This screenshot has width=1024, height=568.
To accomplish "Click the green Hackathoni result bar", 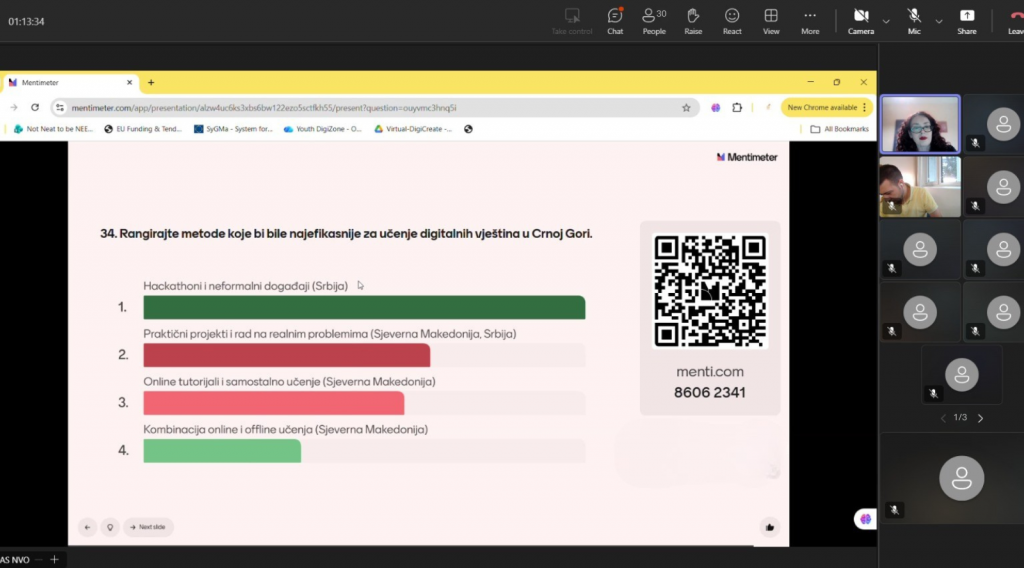I will [364, 307].
